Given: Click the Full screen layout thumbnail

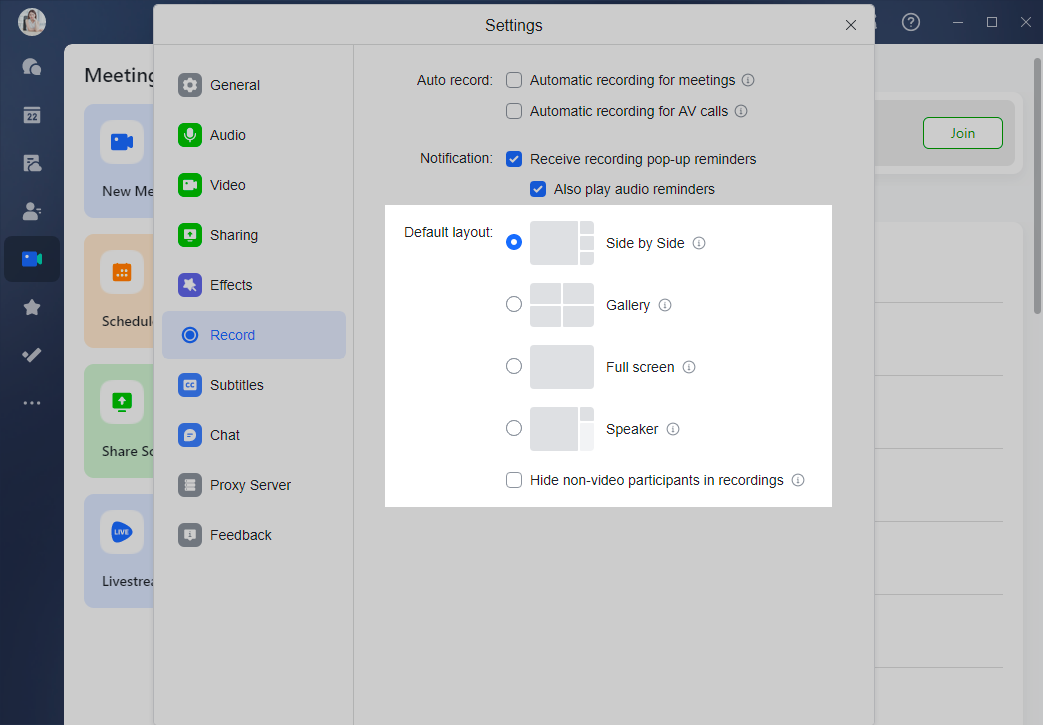Looking at the screenshot, I should (561, 366).
